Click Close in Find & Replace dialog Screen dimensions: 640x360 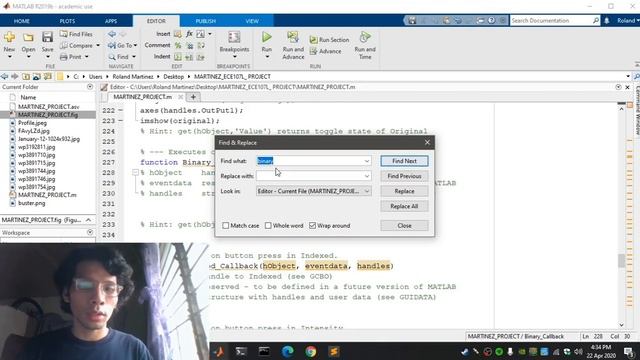pos(404,226)
